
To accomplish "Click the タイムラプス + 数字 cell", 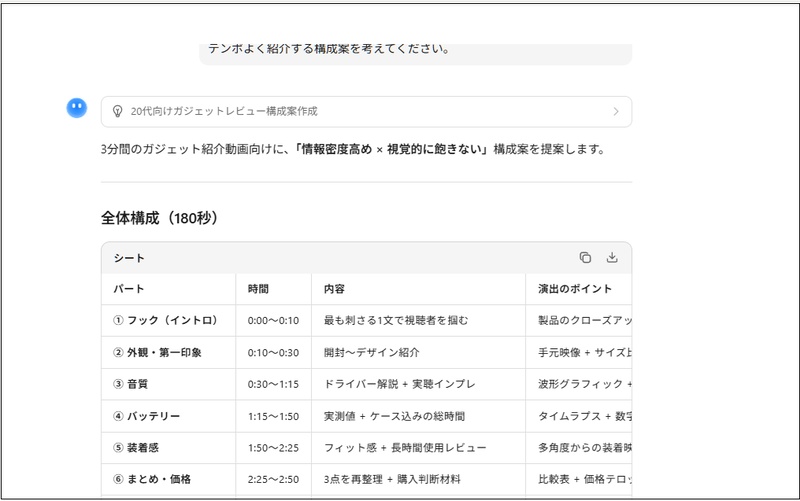I will pyautogui.click(x=579, y=416).
